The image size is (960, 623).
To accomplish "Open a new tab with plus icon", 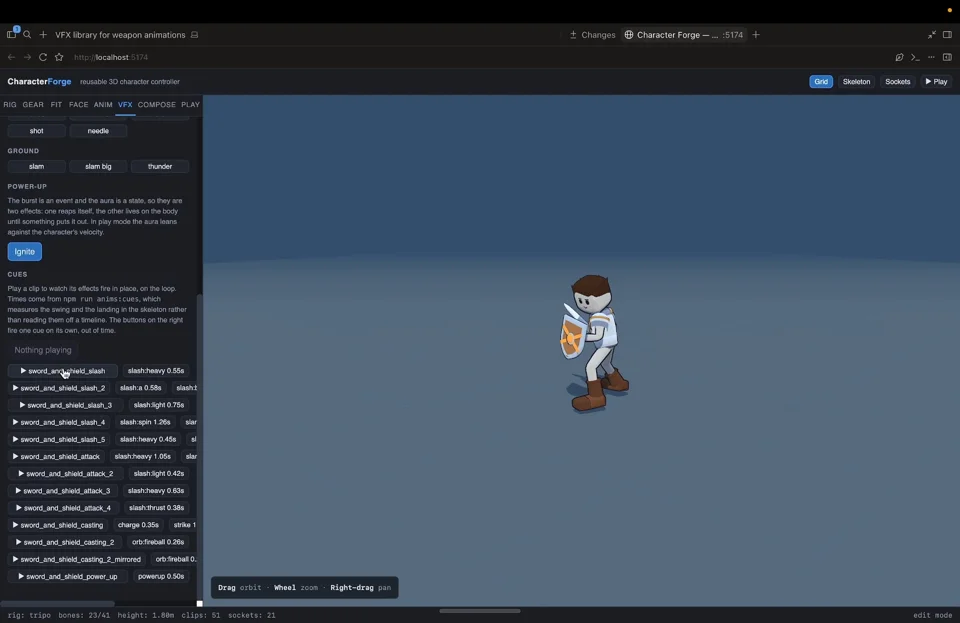I will click(756, 35).
